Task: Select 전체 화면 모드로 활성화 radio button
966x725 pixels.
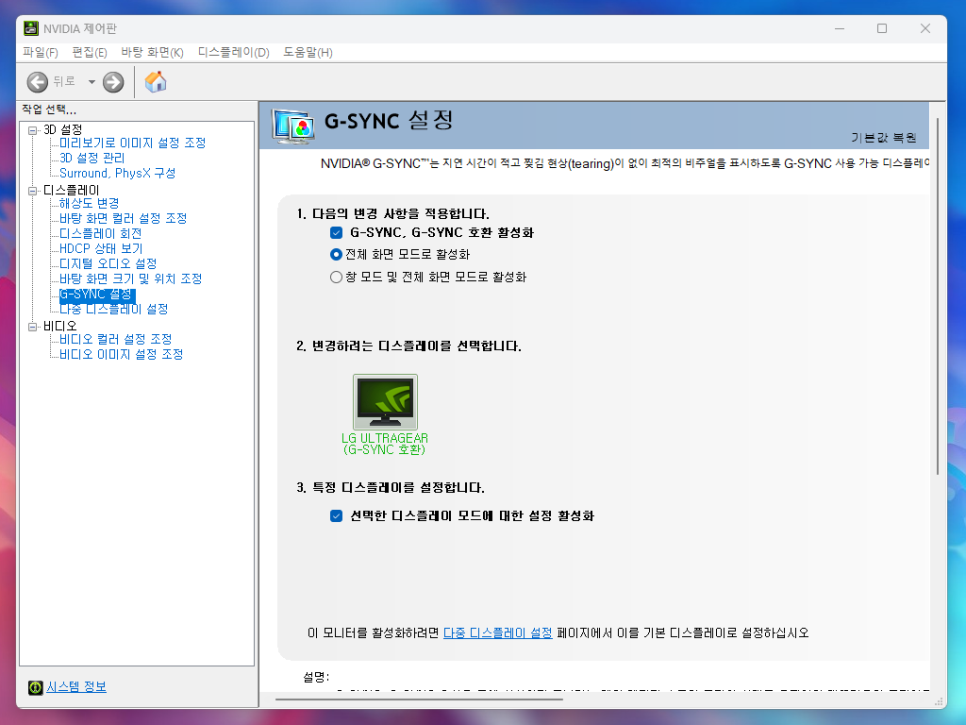Action: click(x=336, y=254)
